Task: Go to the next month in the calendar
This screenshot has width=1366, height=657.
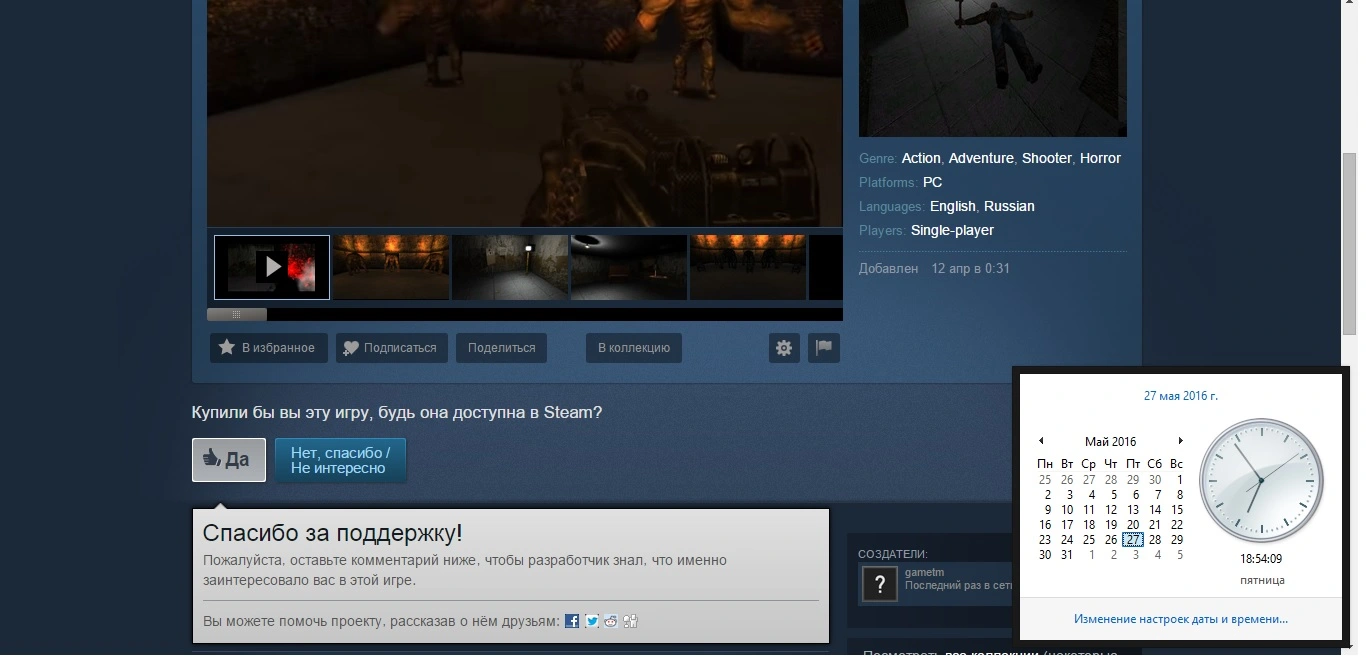Action: tap(1181, 441)
